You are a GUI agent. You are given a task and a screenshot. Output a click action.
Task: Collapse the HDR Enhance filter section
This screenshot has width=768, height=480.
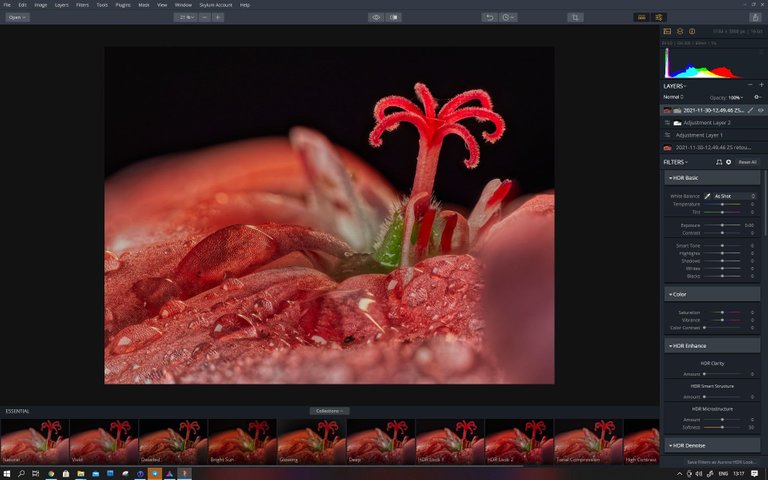click(712, 346)
